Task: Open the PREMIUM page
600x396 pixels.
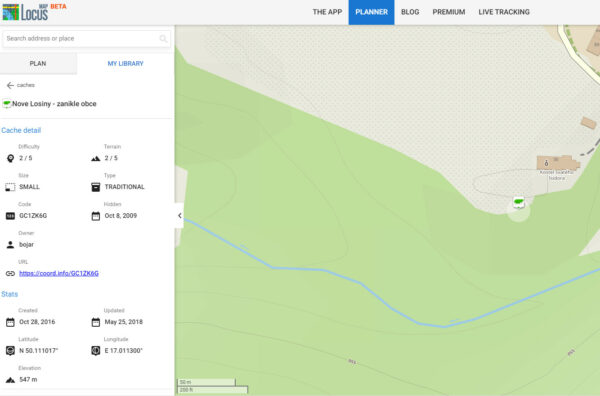Action: [449, 12]
